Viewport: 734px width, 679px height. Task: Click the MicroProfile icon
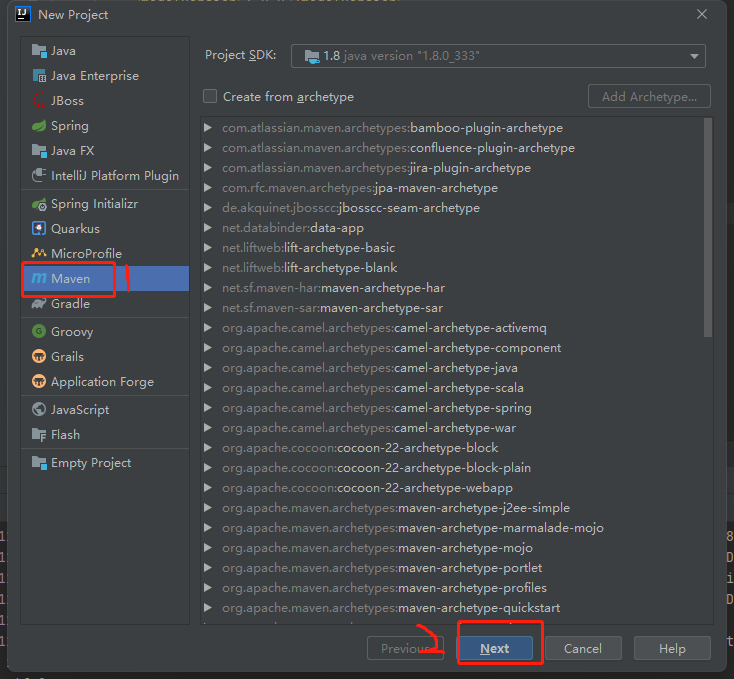(x=39, y=253)
